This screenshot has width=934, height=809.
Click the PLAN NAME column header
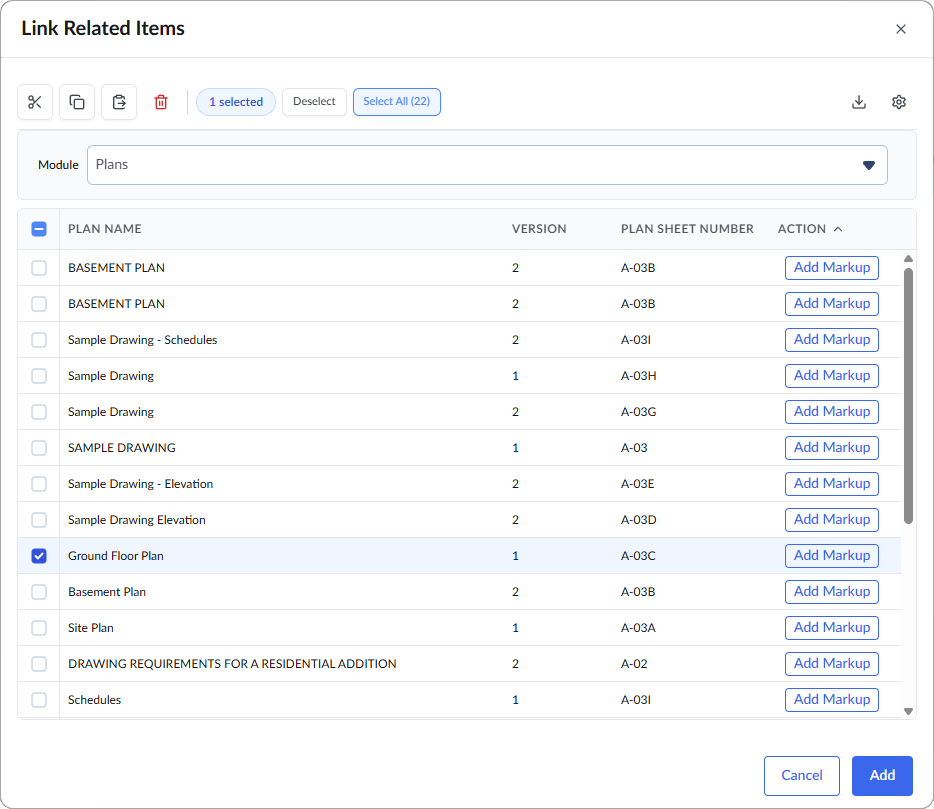click(x=104, y=229)
